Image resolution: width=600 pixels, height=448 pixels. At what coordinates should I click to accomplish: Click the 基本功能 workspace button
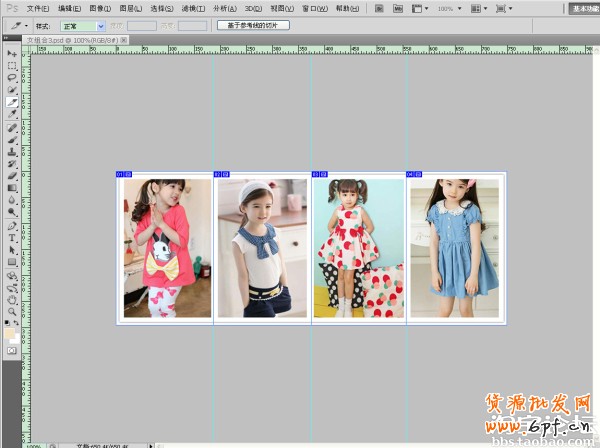pyautogui.click(x=584, y=8)
